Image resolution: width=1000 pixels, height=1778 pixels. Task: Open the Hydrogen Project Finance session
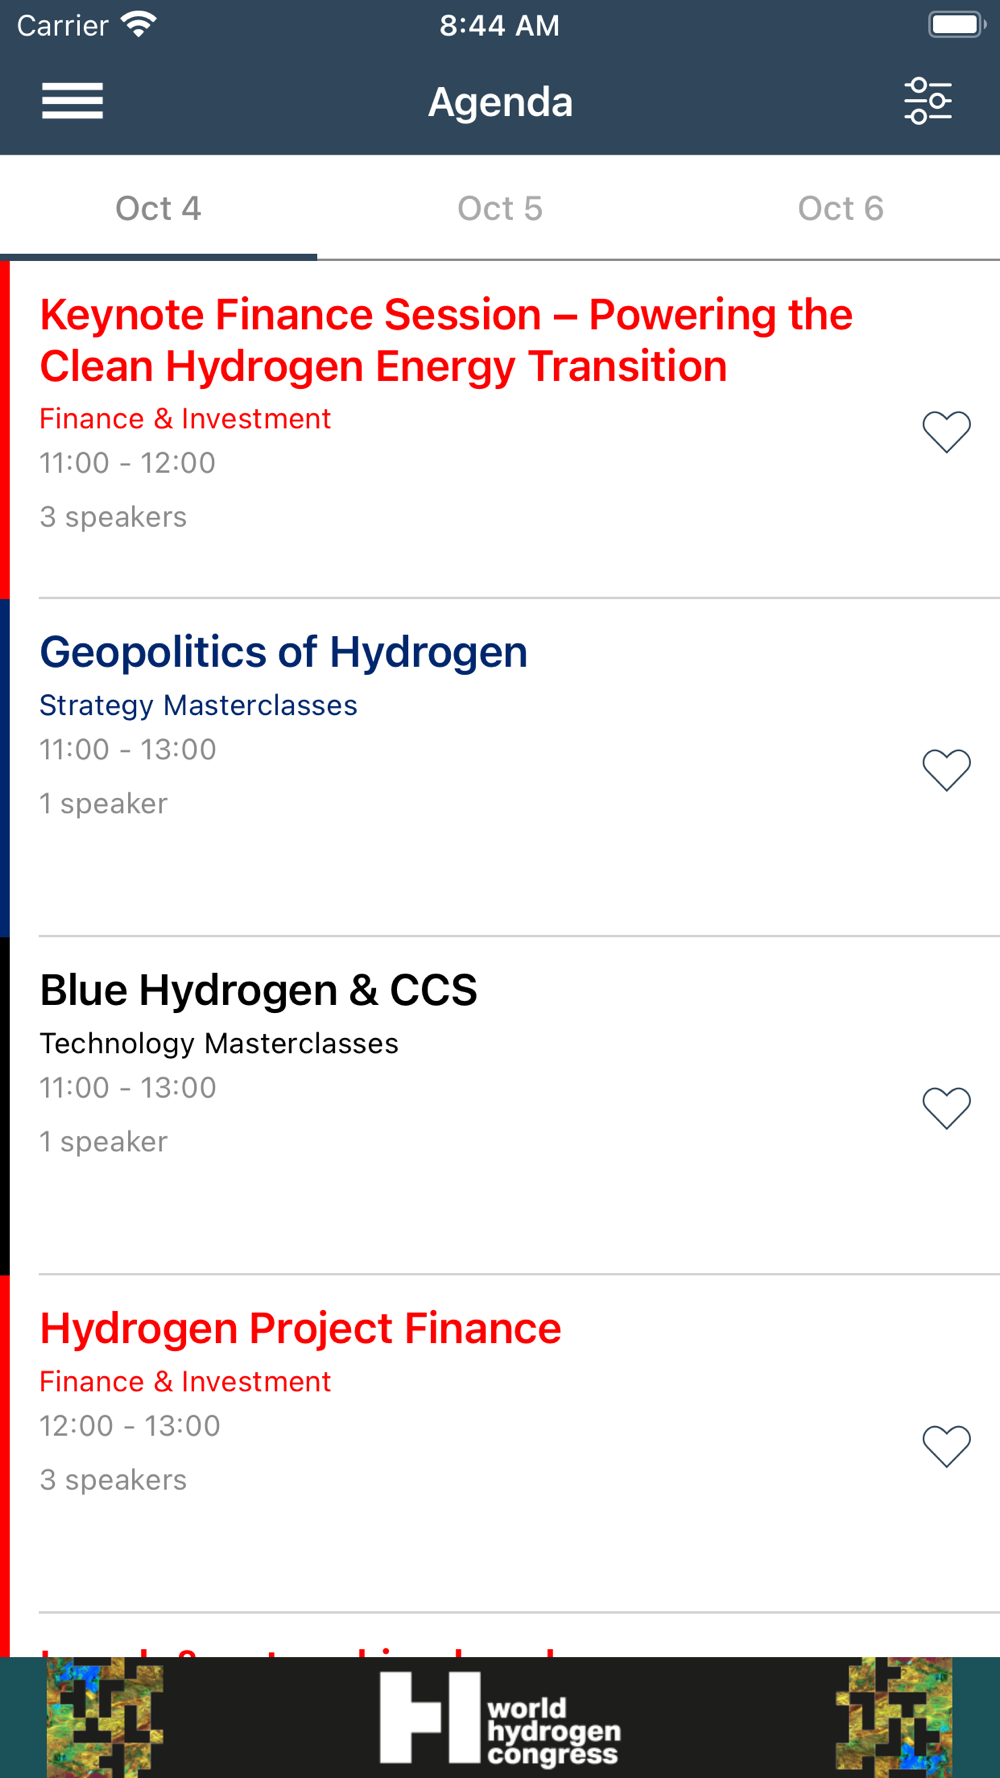tap(300, 1328)
